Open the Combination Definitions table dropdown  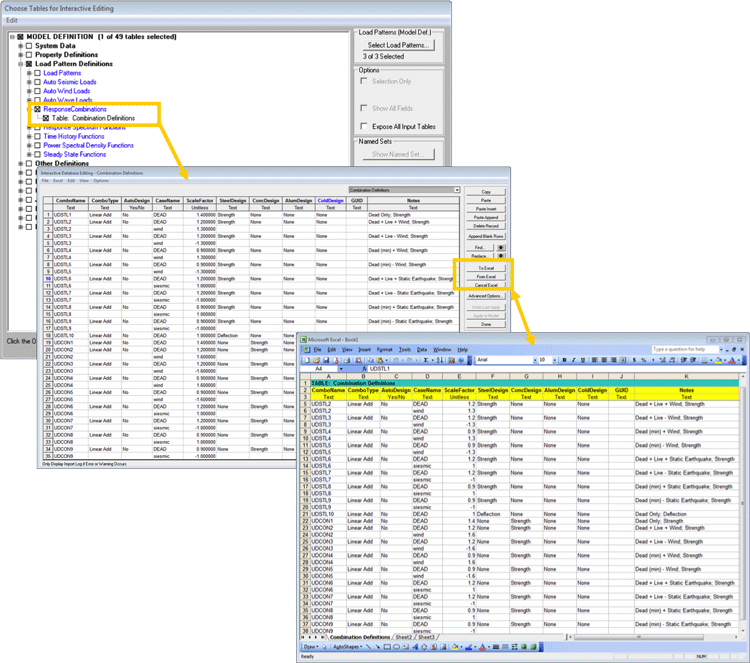pyautogui.click(x=457, y=190)
